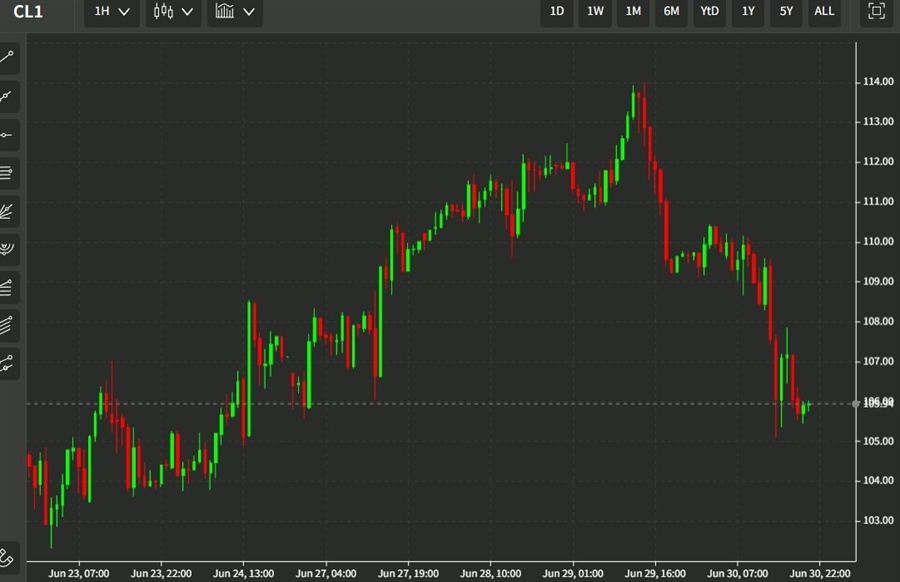Set chart range to 1D
Image resolution: width=900 pixels, height=582 pixels.
coord(557,11)
